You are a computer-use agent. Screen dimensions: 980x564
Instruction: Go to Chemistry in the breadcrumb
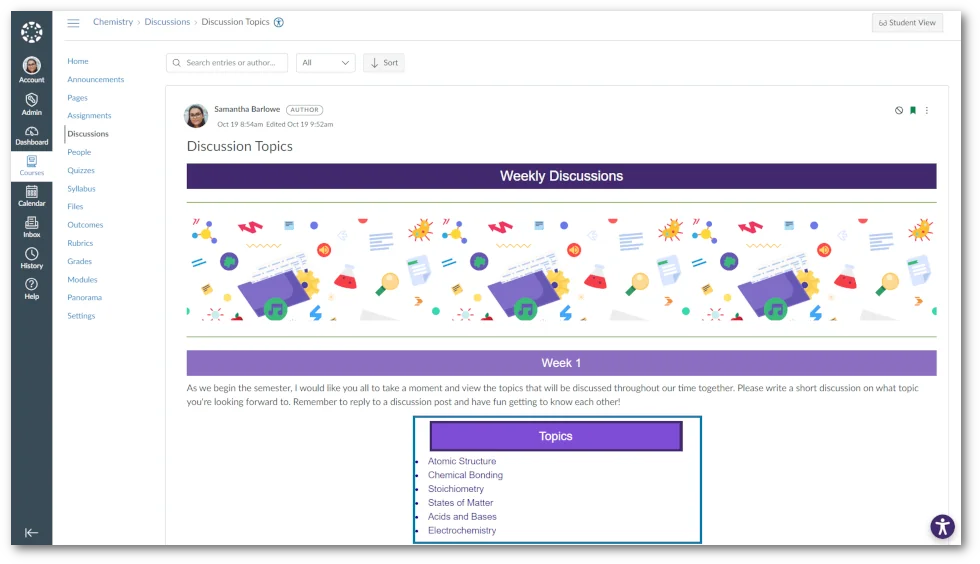click(112, 22)
